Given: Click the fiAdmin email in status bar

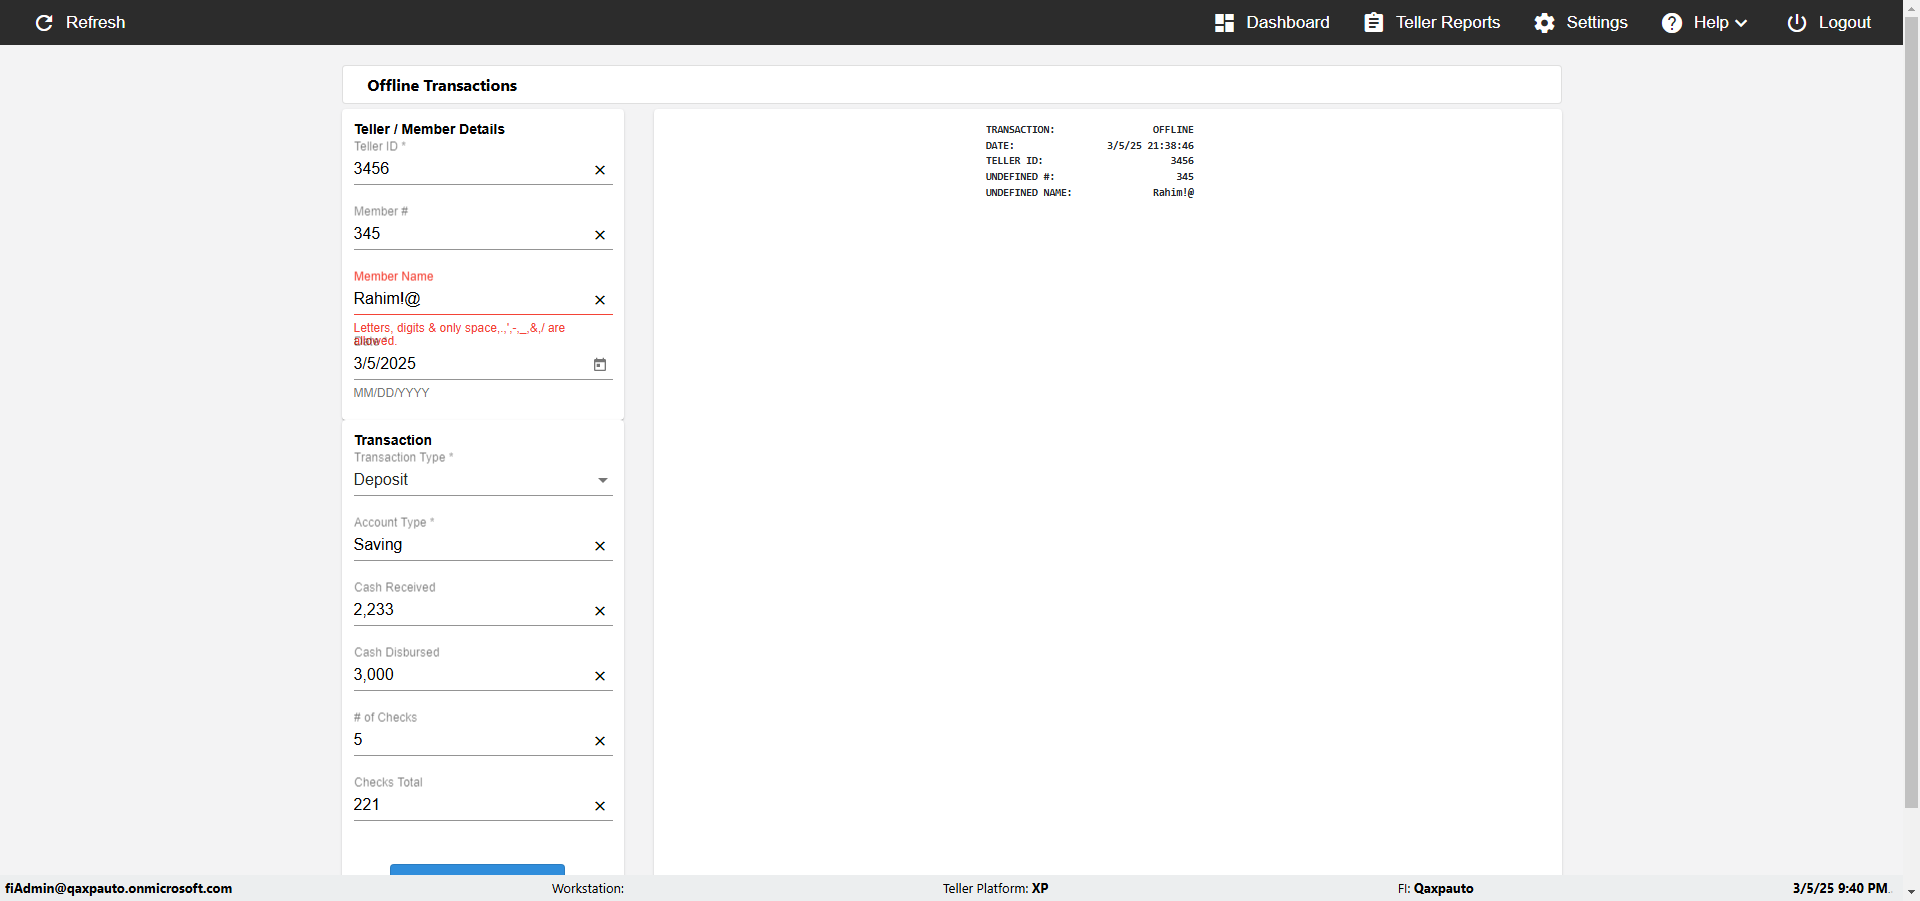Looking at the screenshot, I should (x=119, y=889).
